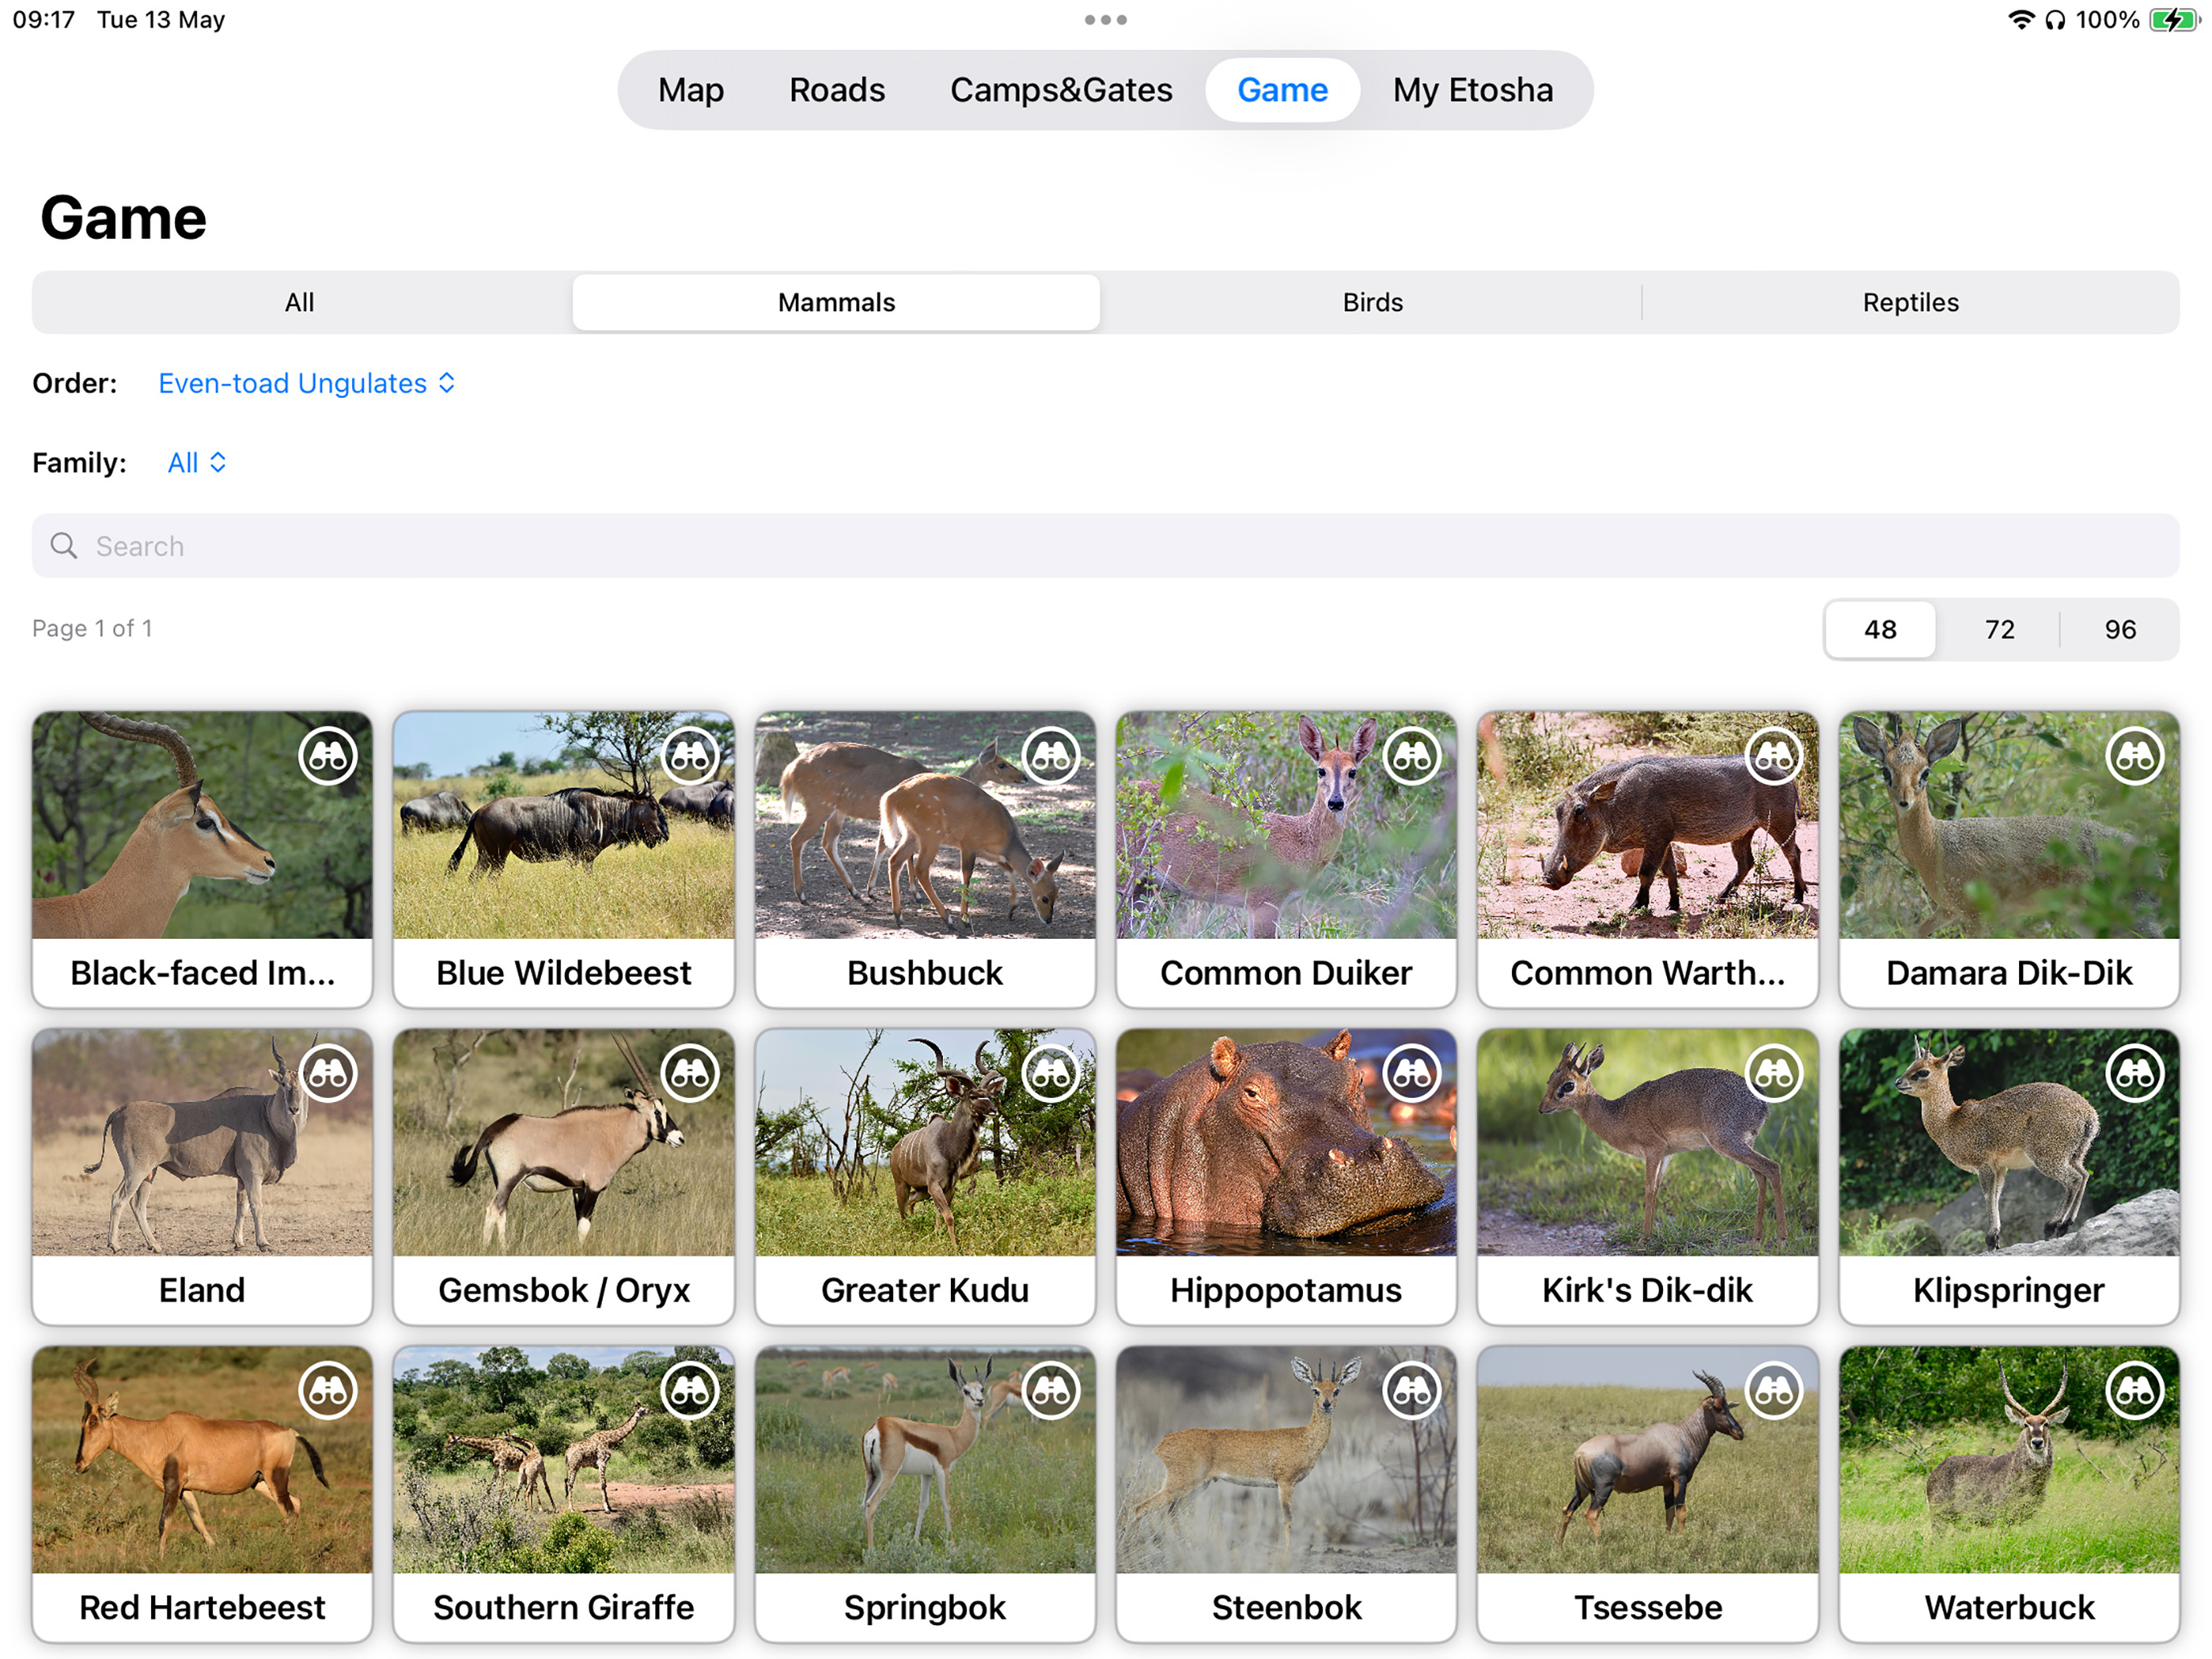Image resolution: width=2212 pixels, height=1659 pixels.
Task: Tap binoculars icon on Klipspringer card
Action: pos(2135,1073)
